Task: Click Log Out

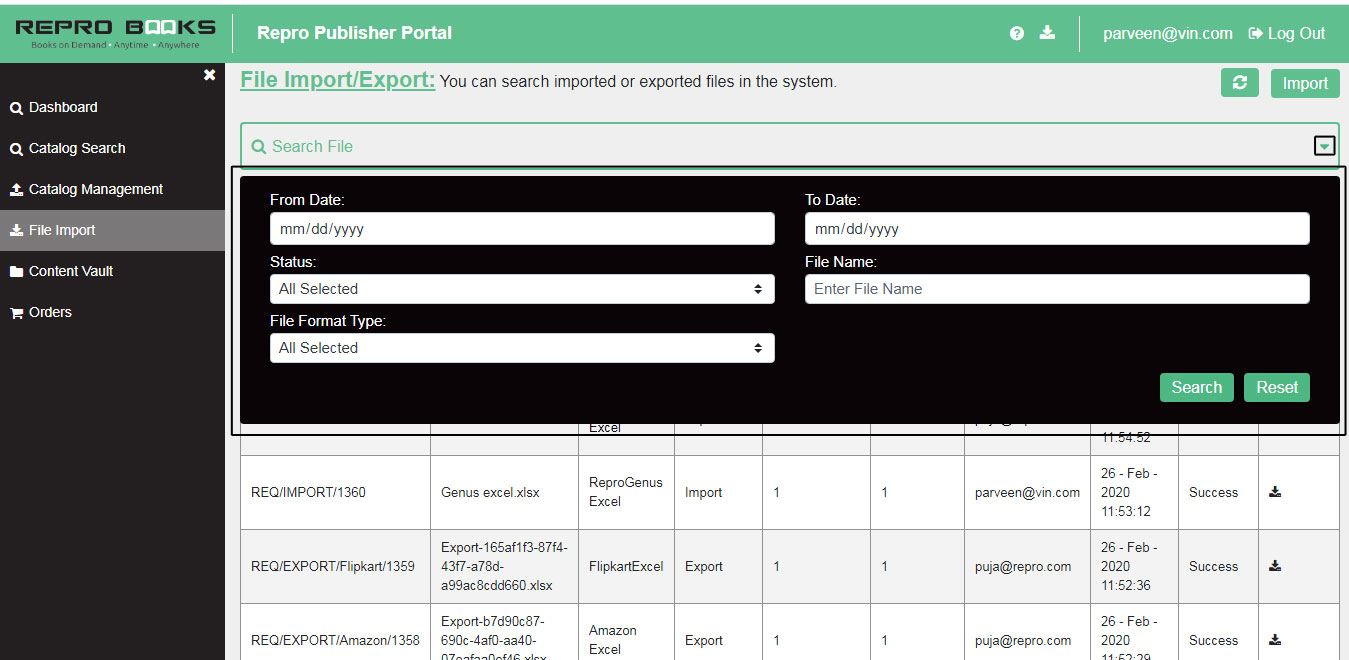Action: [1286, 33]
